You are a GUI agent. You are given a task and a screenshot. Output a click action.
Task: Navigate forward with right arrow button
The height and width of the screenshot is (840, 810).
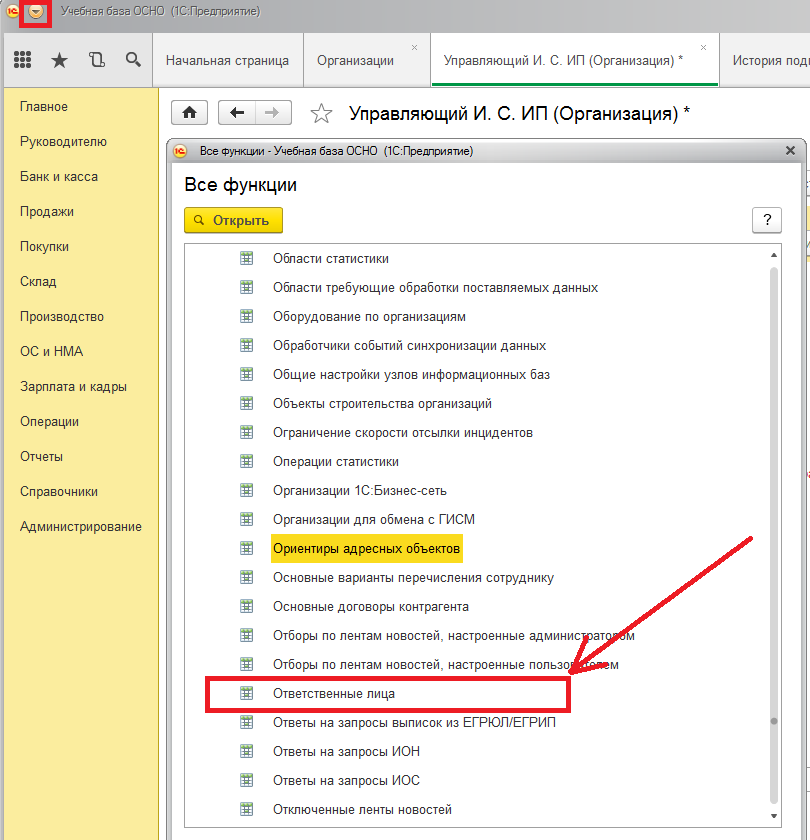pos(273,112)
